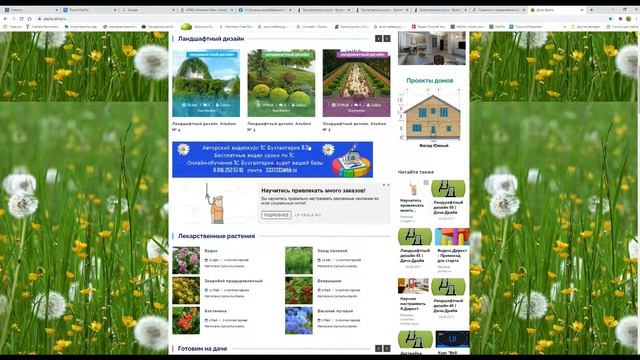Click the Хвощ полевой green plant thumbnail

coord(299,260)
